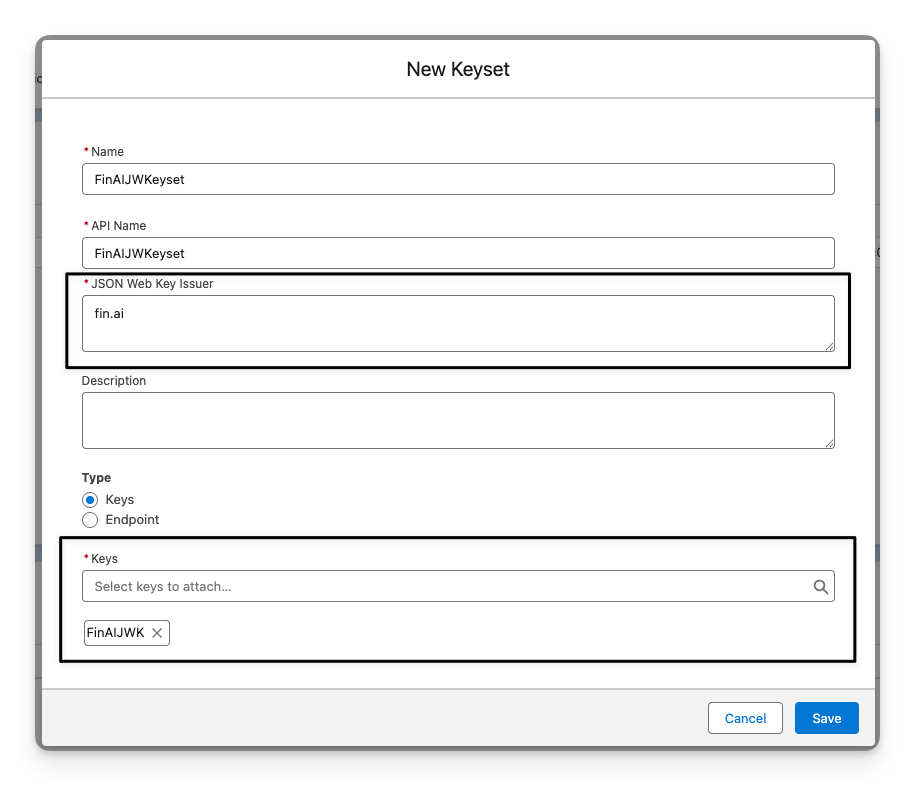Click the 'API Name' field label

tap(118, 226)
